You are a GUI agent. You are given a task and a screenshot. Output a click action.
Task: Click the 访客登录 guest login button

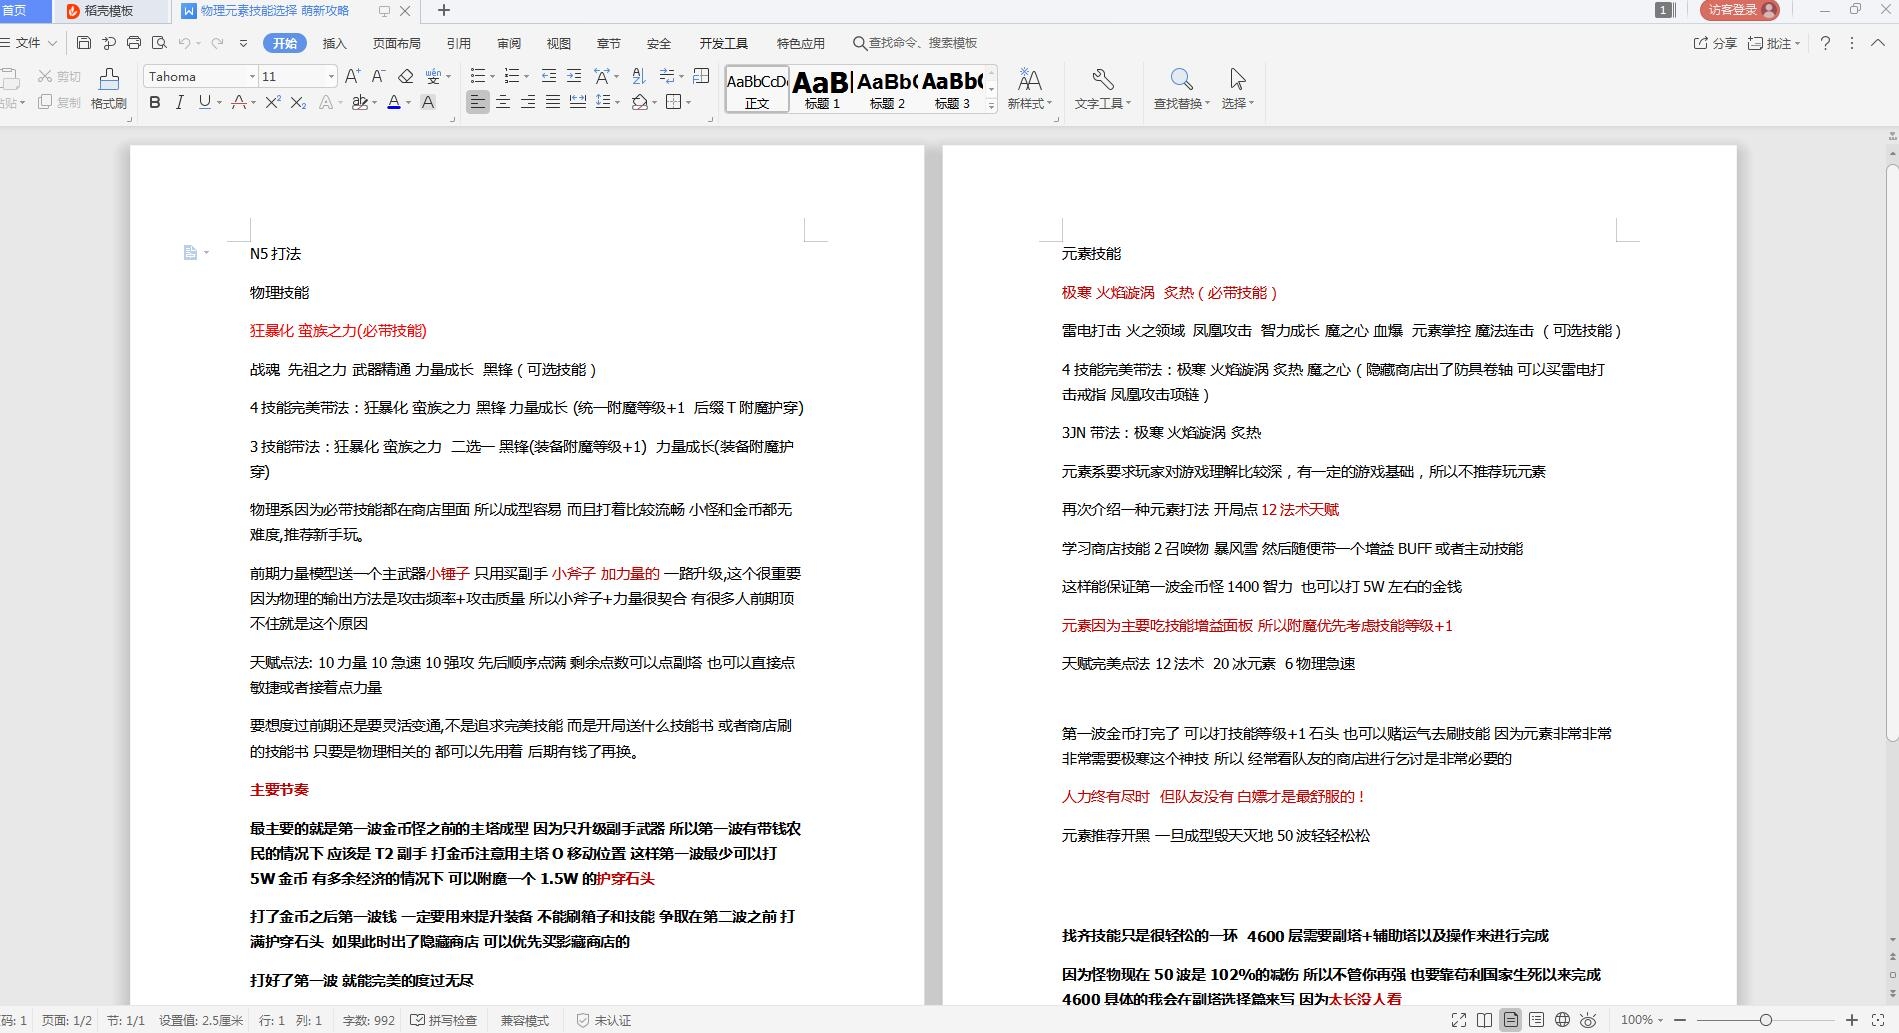coord(1740,10)
